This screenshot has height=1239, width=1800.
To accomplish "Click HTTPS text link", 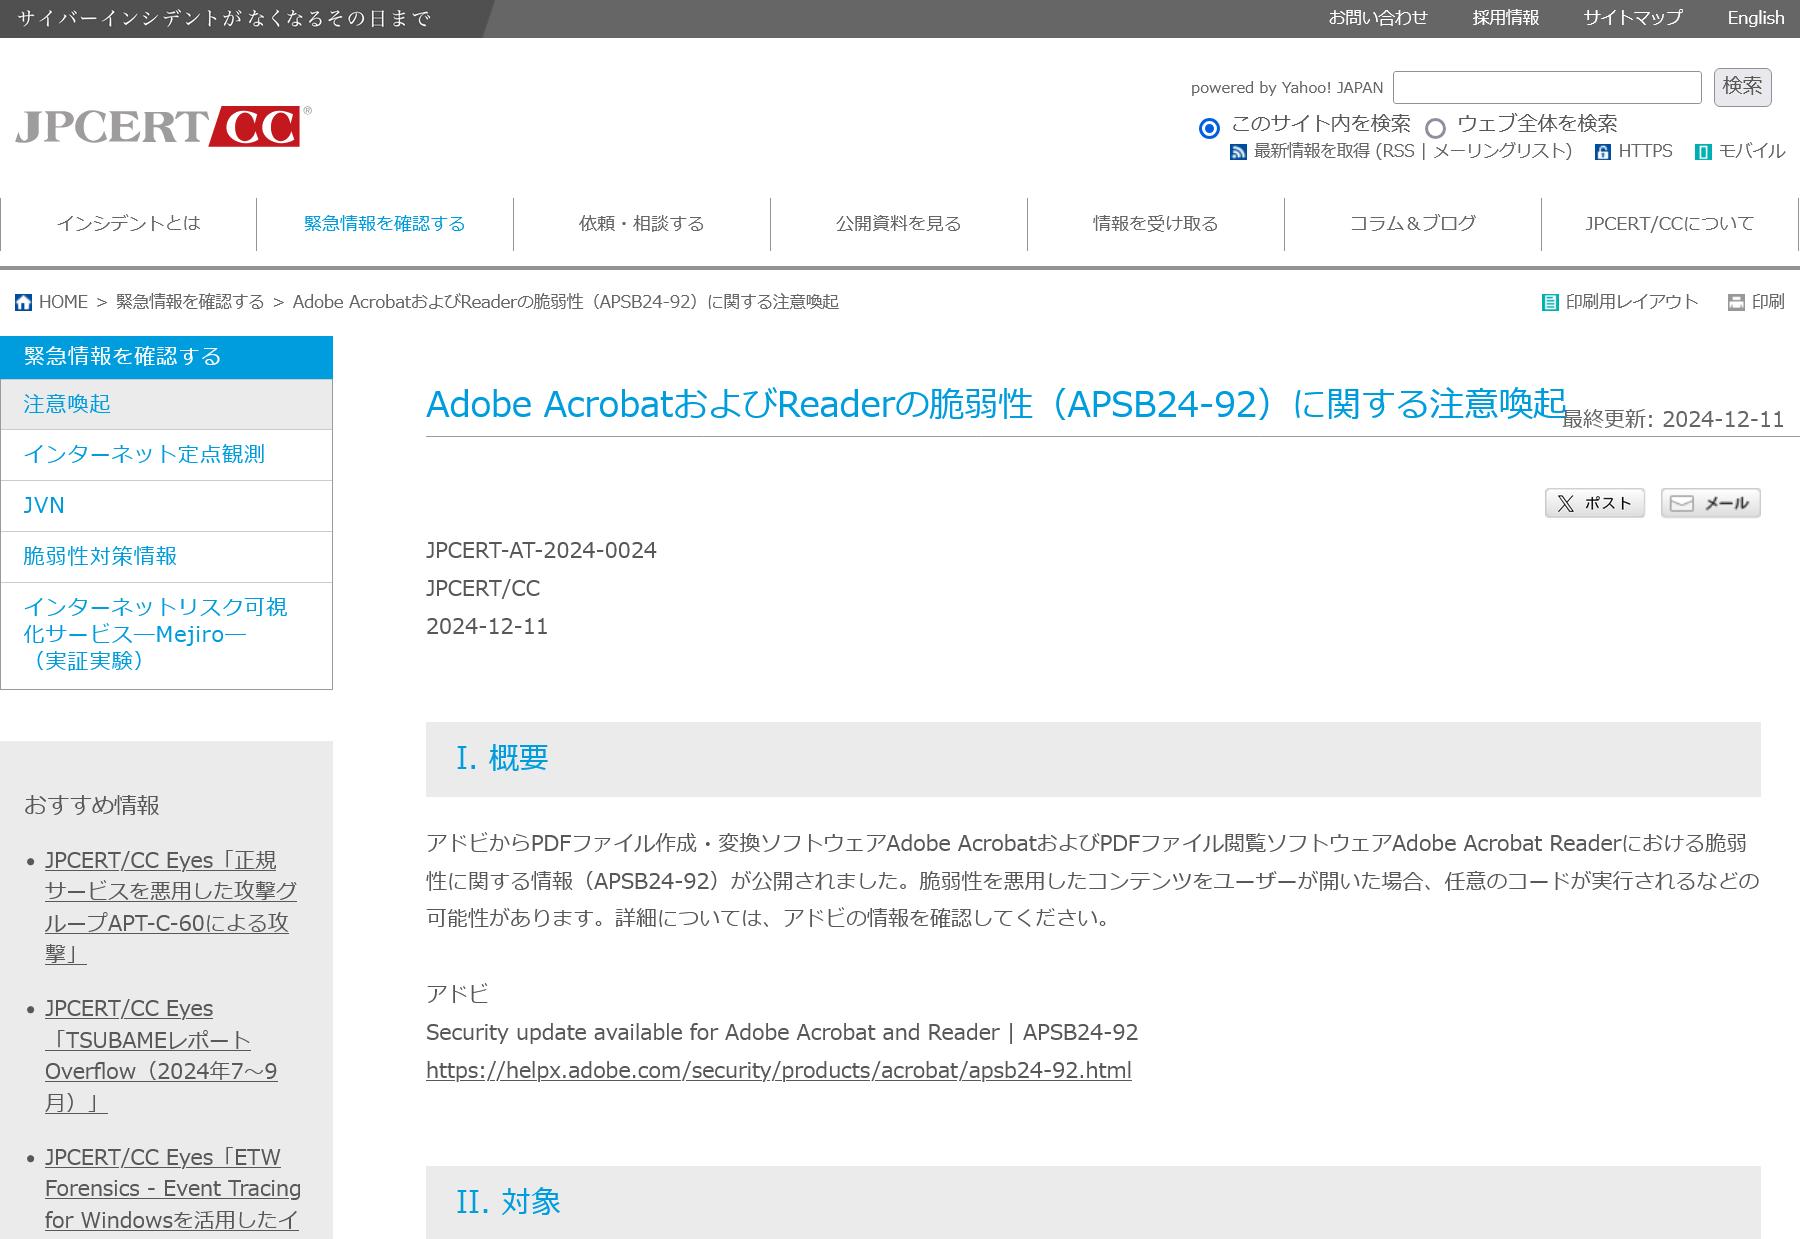I will [x=1645, y=151].
